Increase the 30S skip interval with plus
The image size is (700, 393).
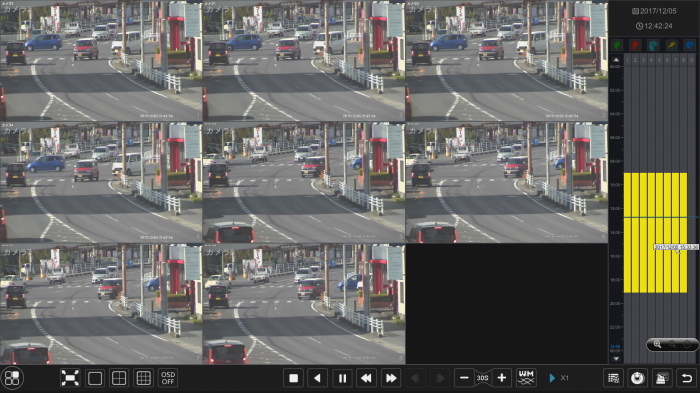point(502,378)
